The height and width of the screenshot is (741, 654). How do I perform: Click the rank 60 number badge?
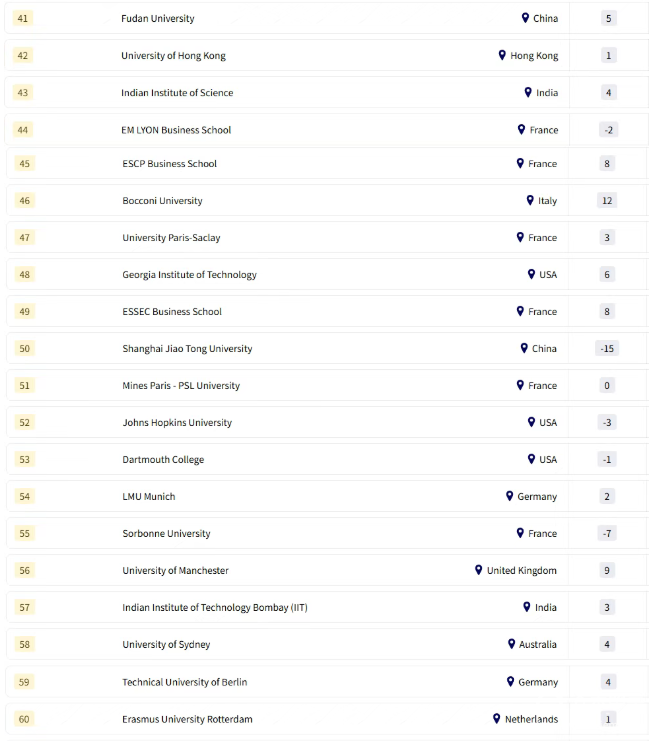point(24,719)
